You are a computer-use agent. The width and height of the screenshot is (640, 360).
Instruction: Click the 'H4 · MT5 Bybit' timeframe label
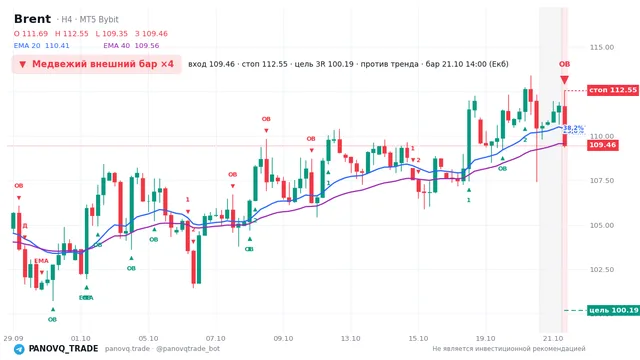[x=88, y=20]
